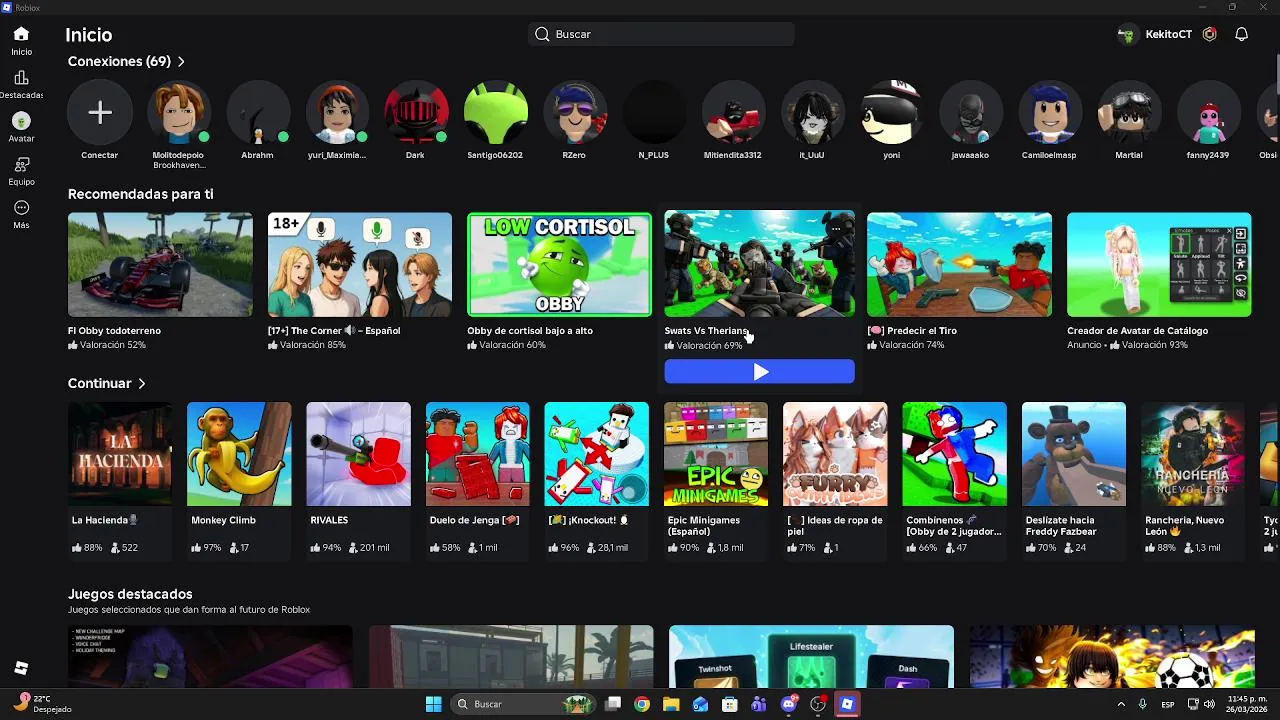Continue Monkey Climb game

click(239, 454)
